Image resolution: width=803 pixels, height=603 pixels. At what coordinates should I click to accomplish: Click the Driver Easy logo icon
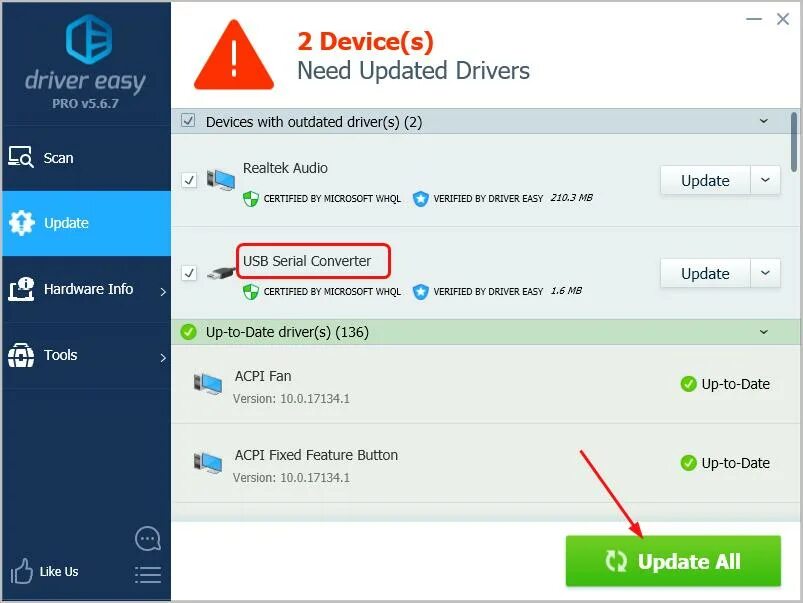(89, 39)
